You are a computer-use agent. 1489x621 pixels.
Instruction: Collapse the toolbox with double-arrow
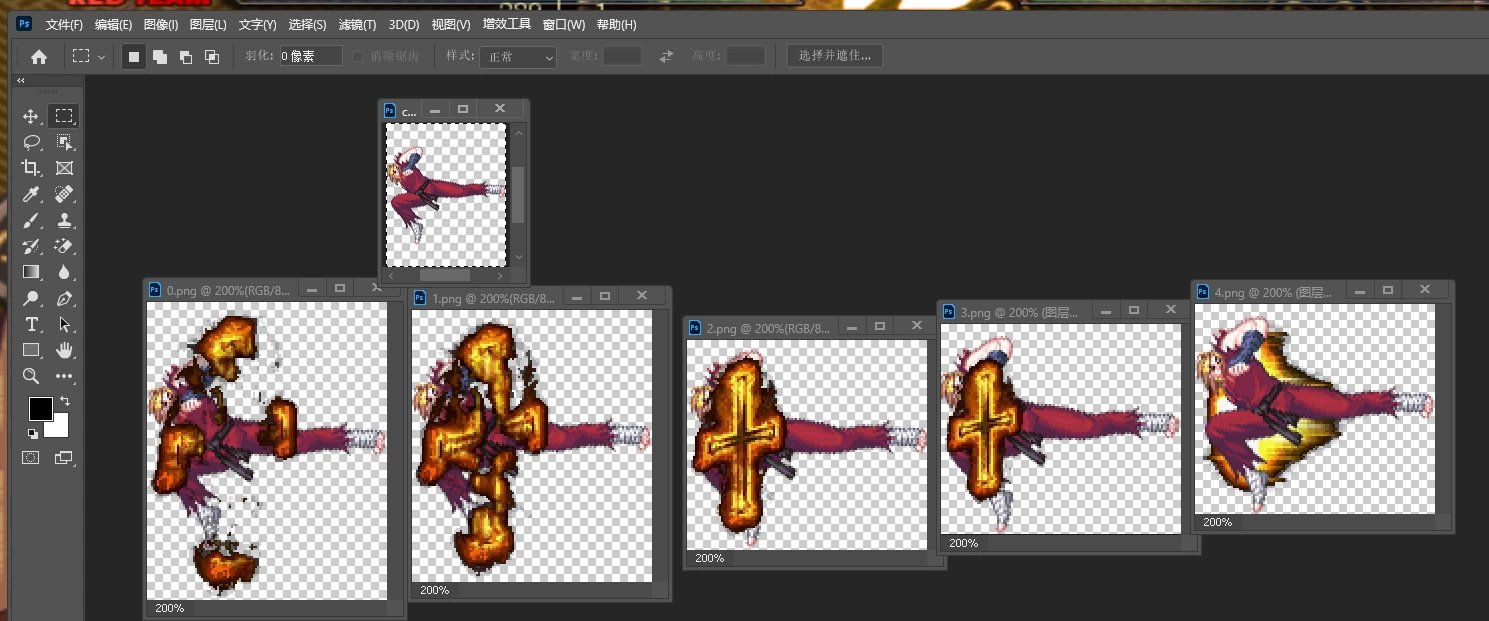click(x=21, y=81)
